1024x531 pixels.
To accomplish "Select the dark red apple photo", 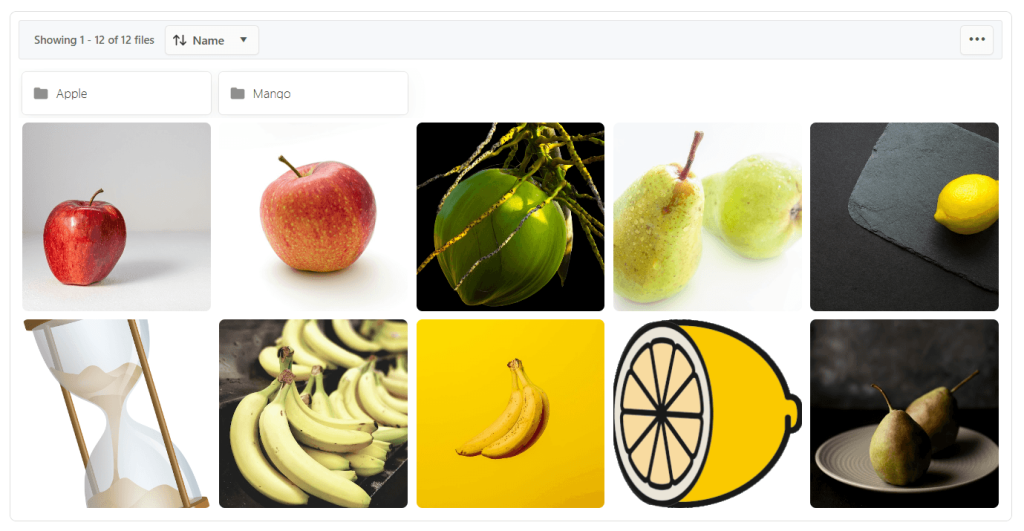I will point(117,217).
